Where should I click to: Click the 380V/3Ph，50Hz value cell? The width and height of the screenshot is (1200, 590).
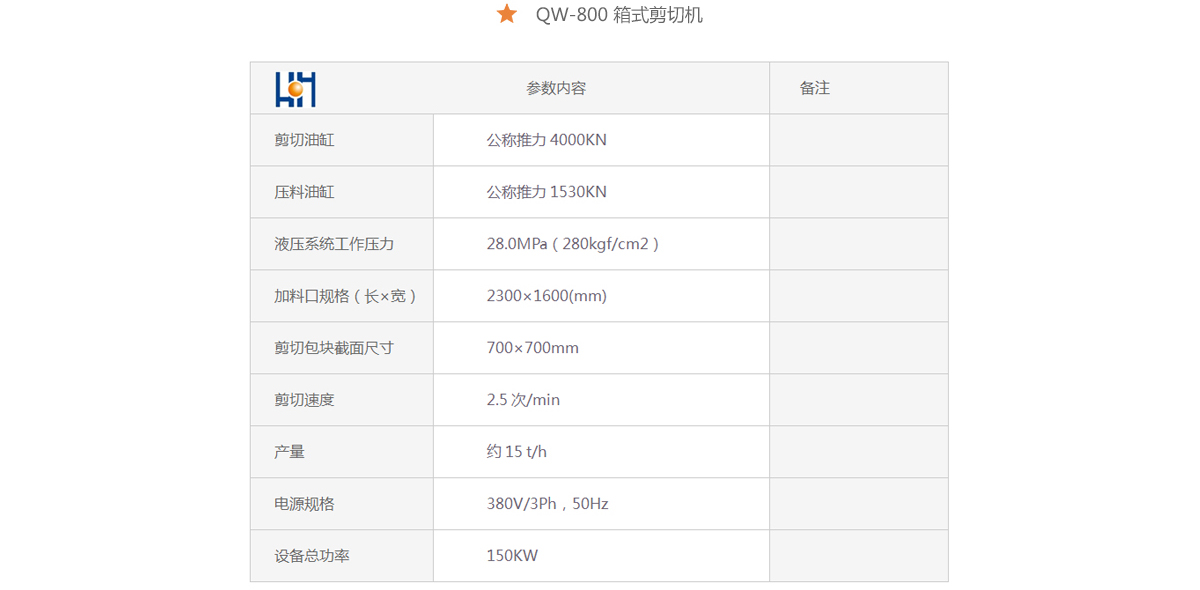(x=547, y=504)
